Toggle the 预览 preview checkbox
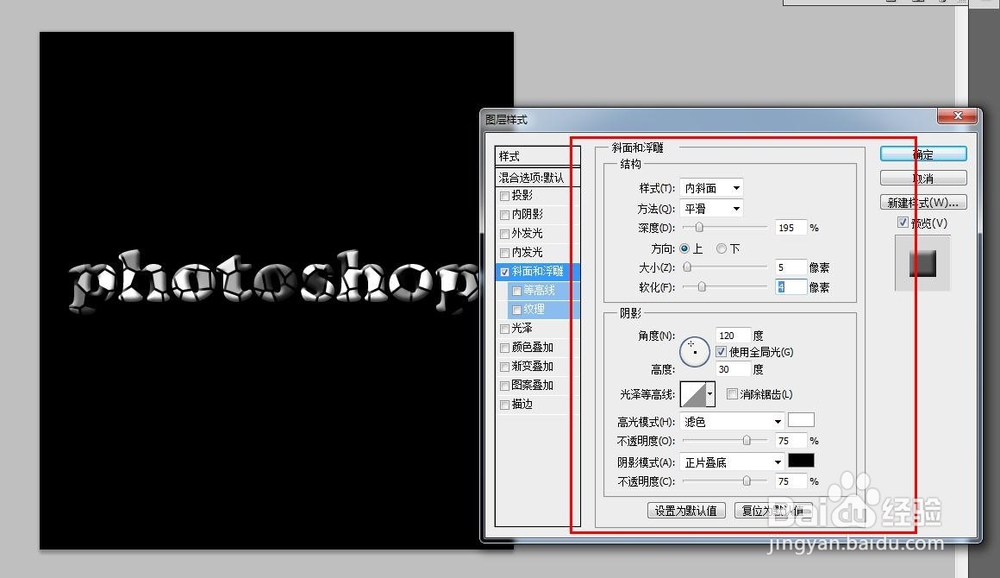Image resolution: width=1000 pixels, height=578 pixels. click(x=902, y=222)
